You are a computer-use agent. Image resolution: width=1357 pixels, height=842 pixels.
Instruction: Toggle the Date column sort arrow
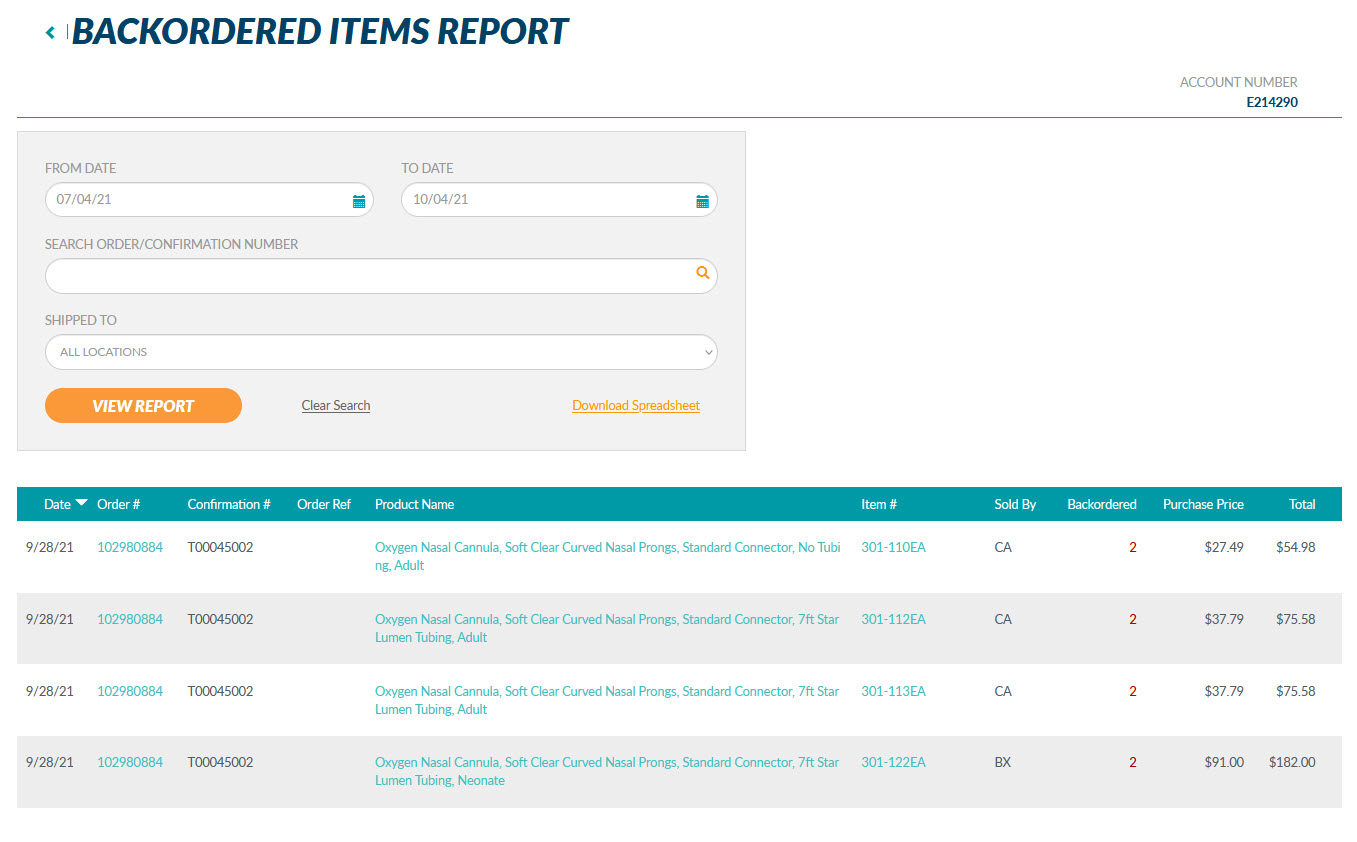click(81, 503)
